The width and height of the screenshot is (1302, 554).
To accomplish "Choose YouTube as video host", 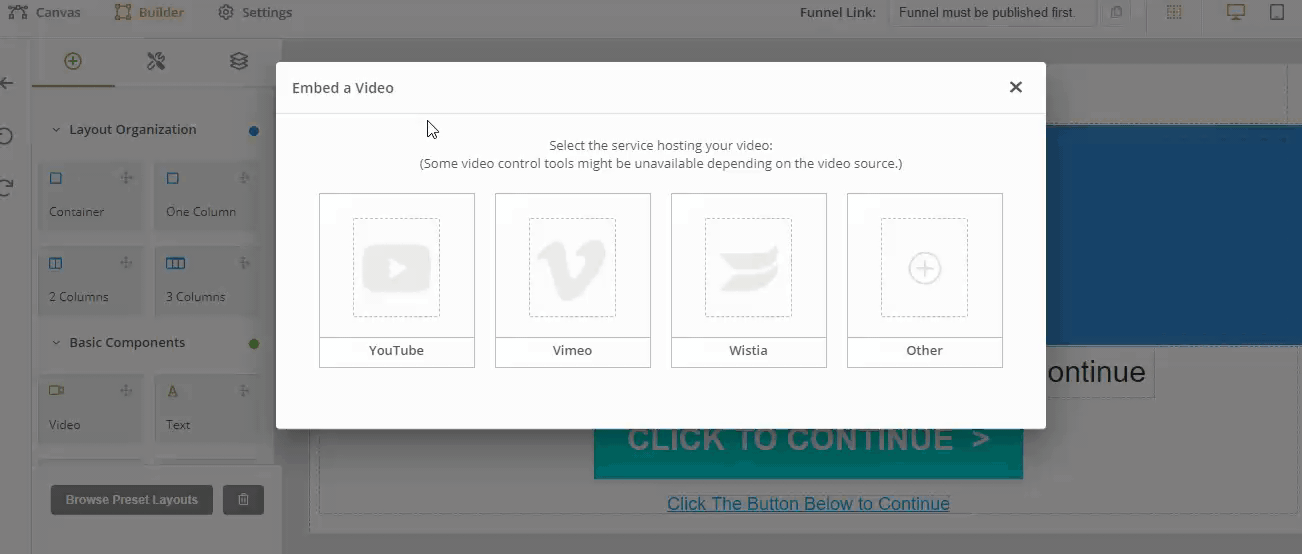I will point(397,280).
